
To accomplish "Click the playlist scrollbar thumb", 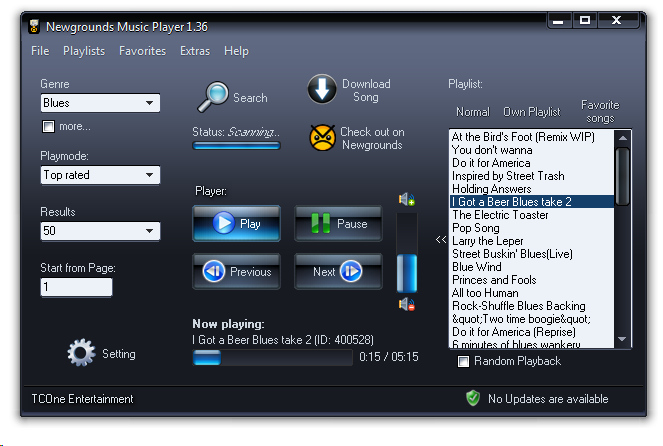I will [x=622, y=177].
